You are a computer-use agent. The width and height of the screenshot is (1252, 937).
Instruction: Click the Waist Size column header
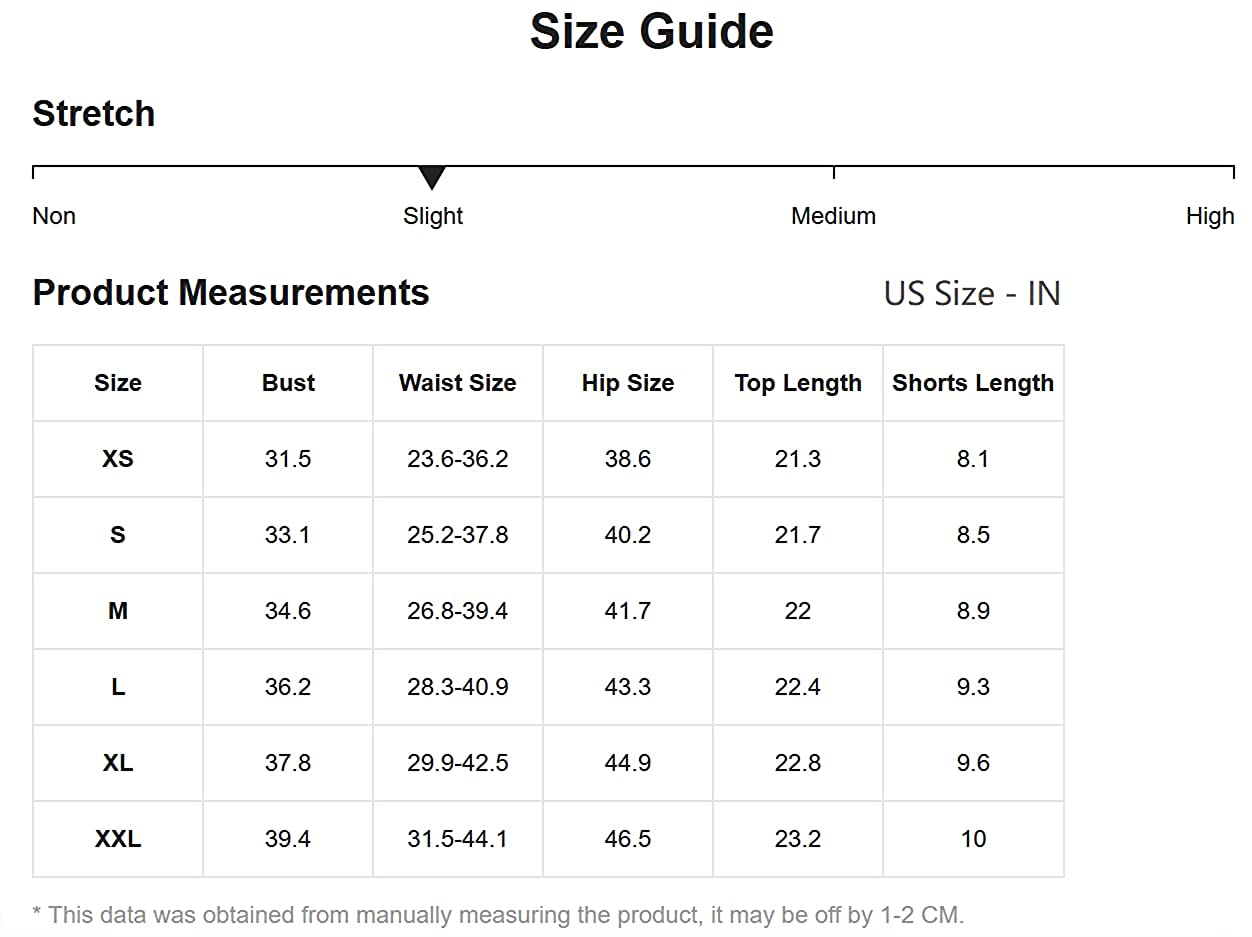pyautogui.click(x=458, y=383)
